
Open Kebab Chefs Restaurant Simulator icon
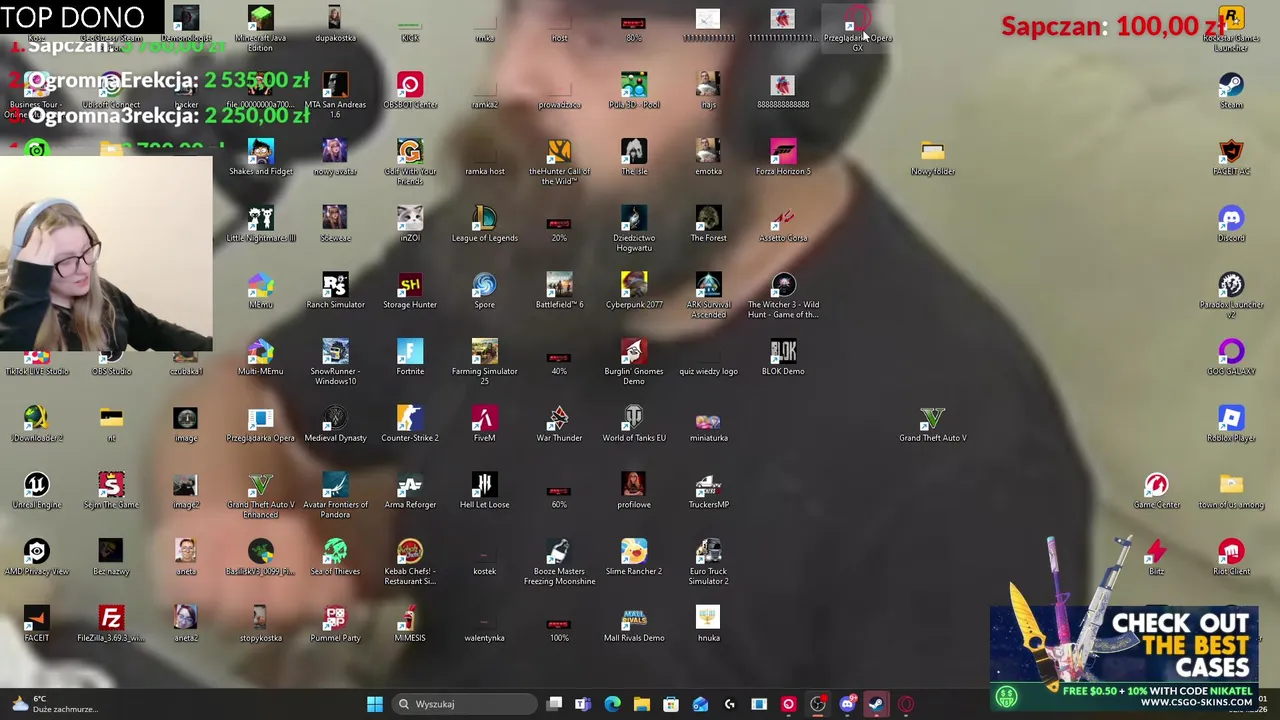(410, 563)
